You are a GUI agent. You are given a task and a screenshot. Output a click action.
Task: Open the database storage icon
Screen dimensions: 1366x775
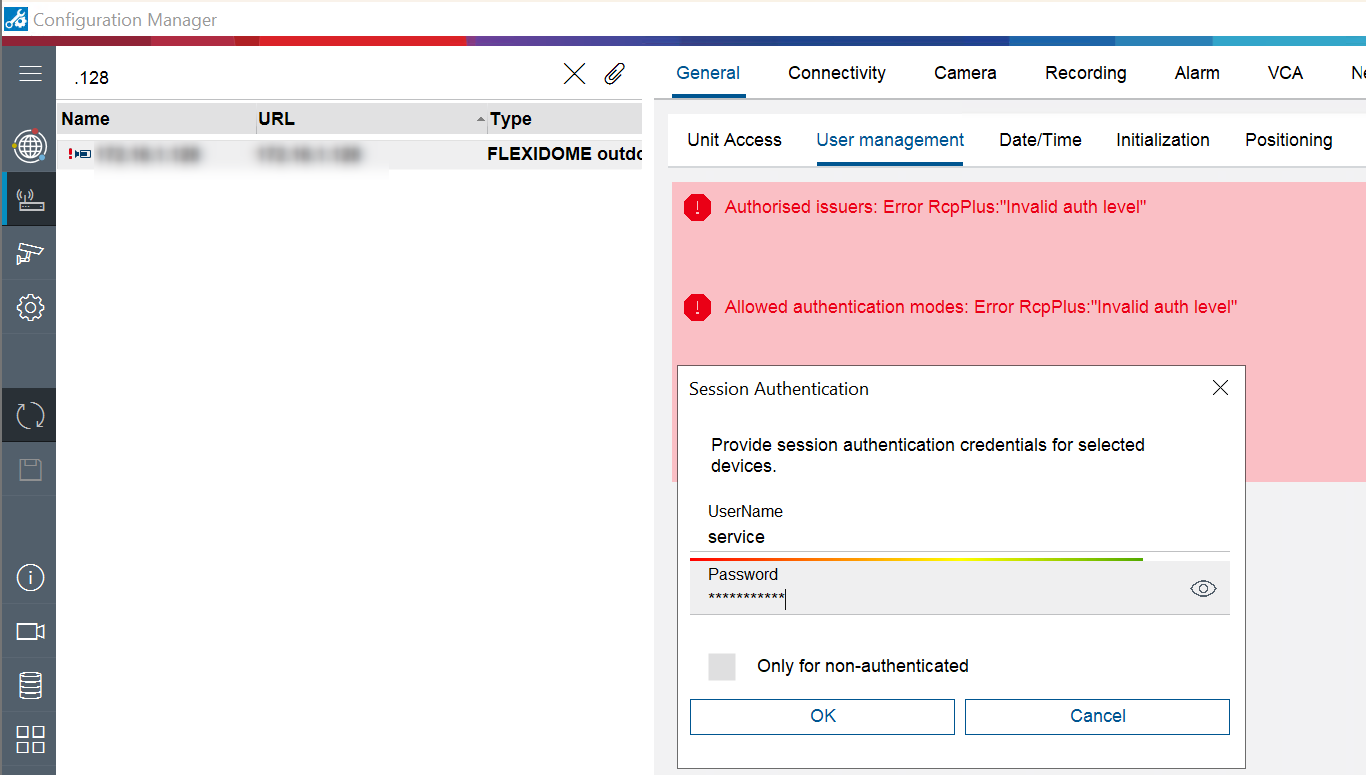point(30,685)
